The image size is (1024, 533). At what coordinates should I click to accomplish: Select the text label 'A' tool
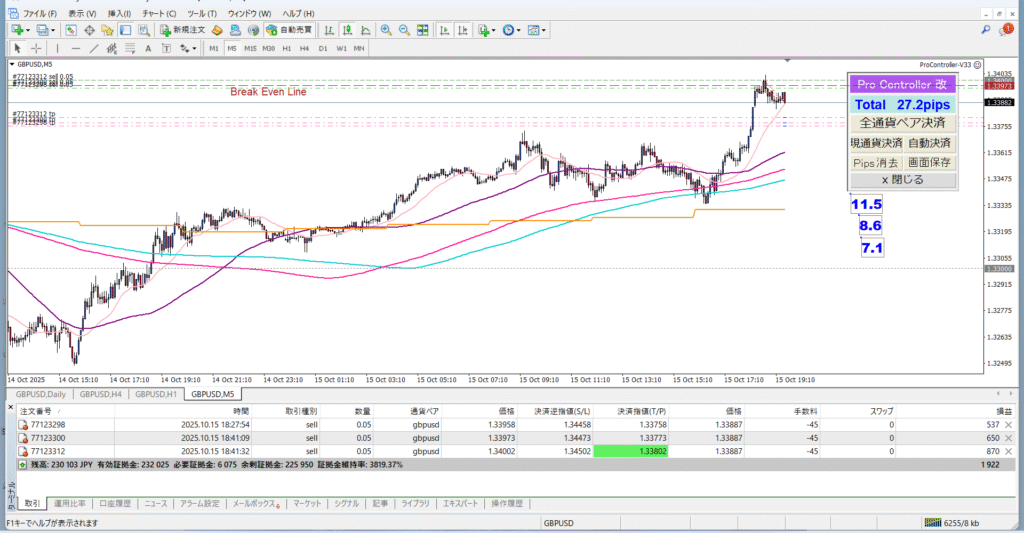pos(147,48)
